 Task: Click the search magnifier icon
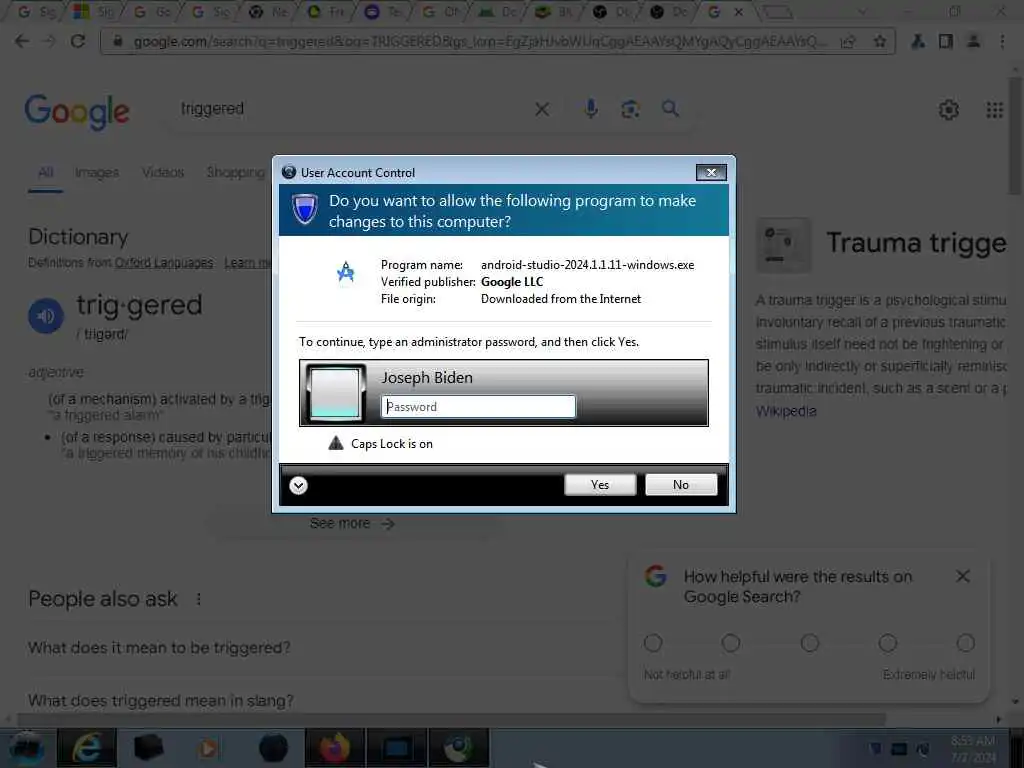click(670, 108)
